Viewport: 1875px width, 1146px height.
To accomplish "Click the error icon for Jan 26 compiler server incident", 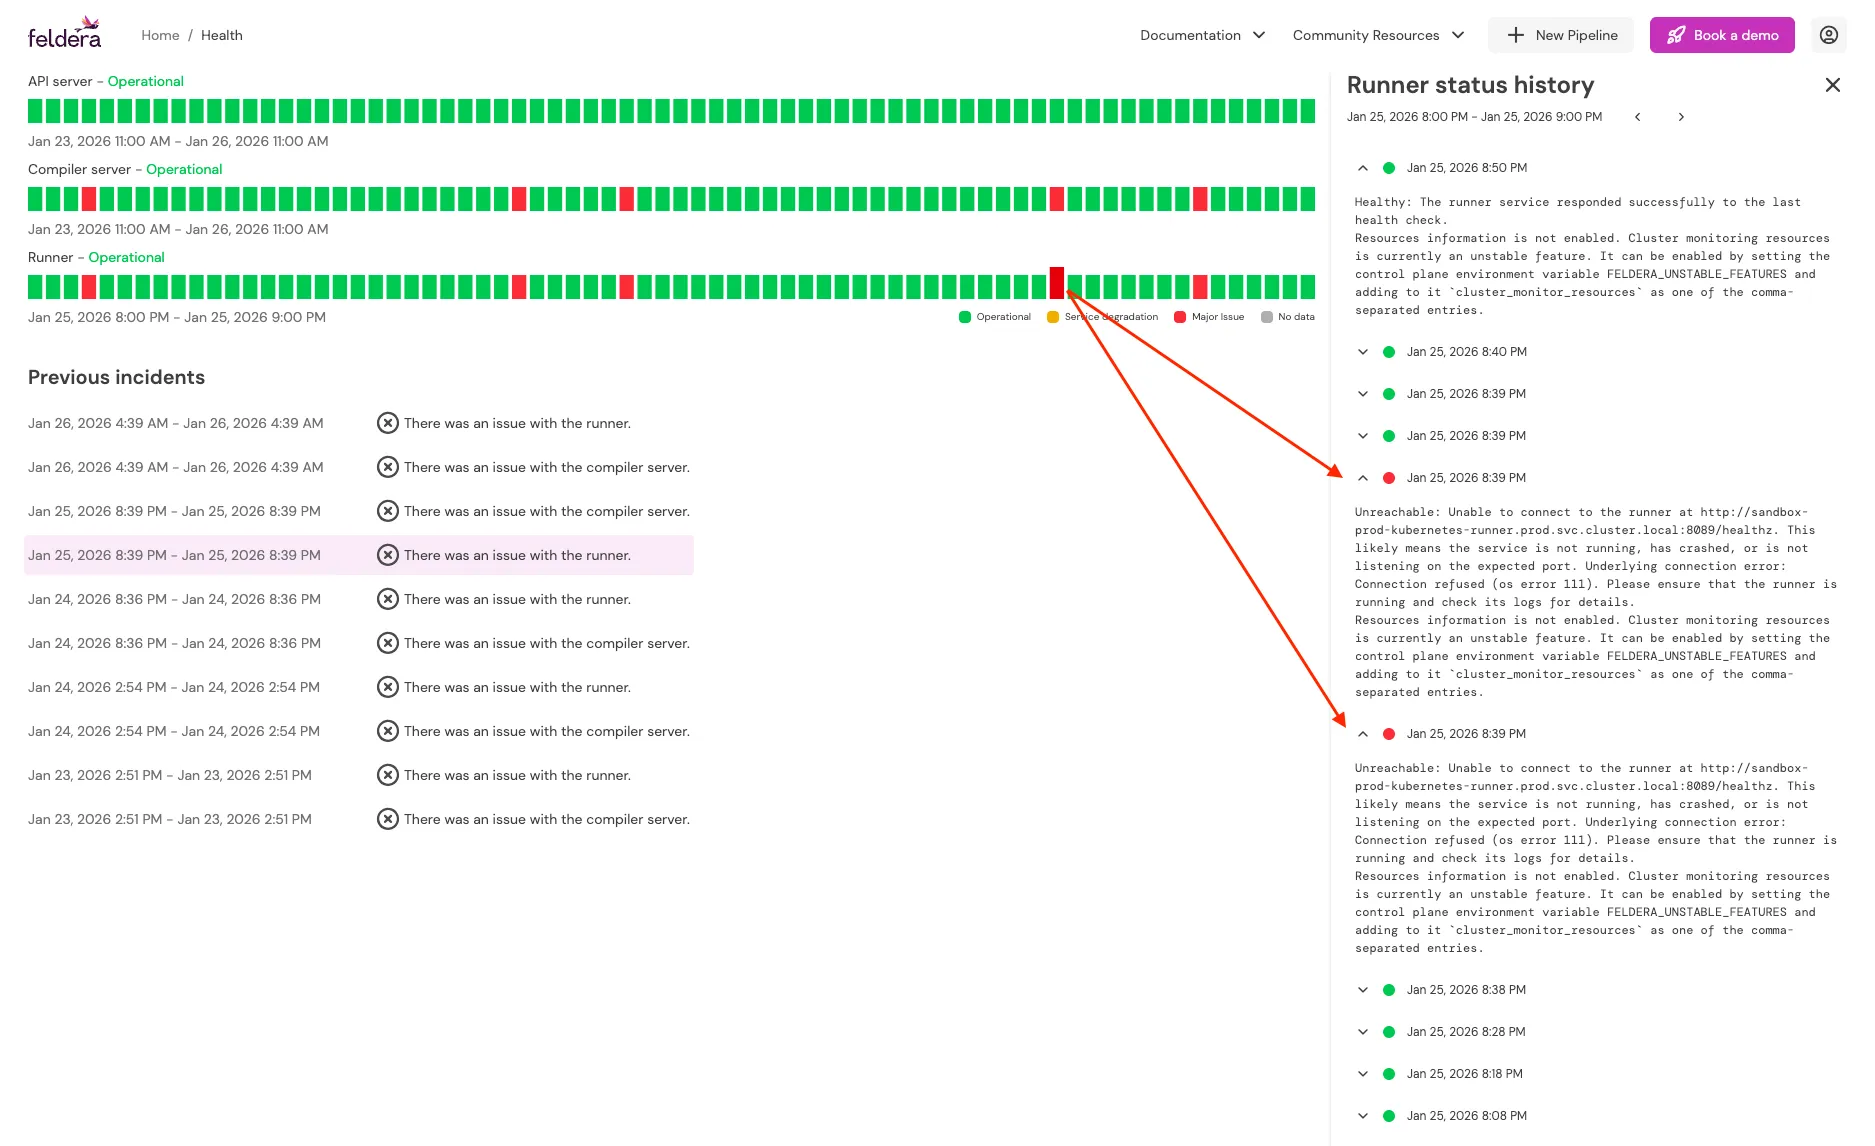I will click(x=387, y=467).
